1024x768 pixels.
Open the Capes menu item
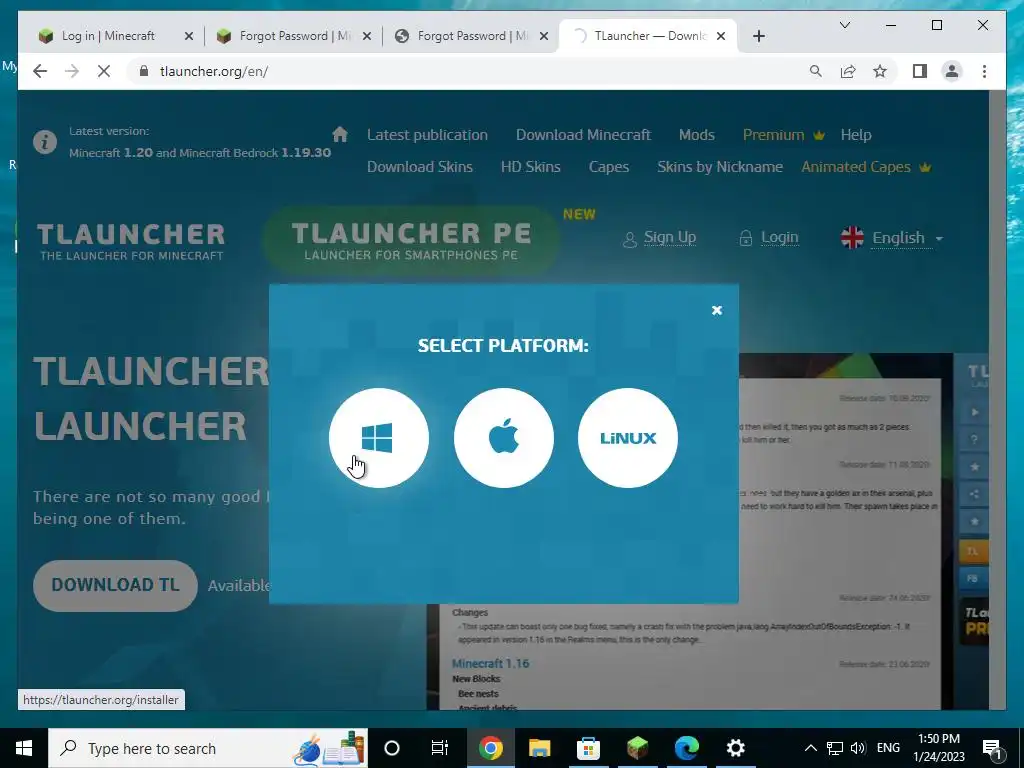[609, 167]
